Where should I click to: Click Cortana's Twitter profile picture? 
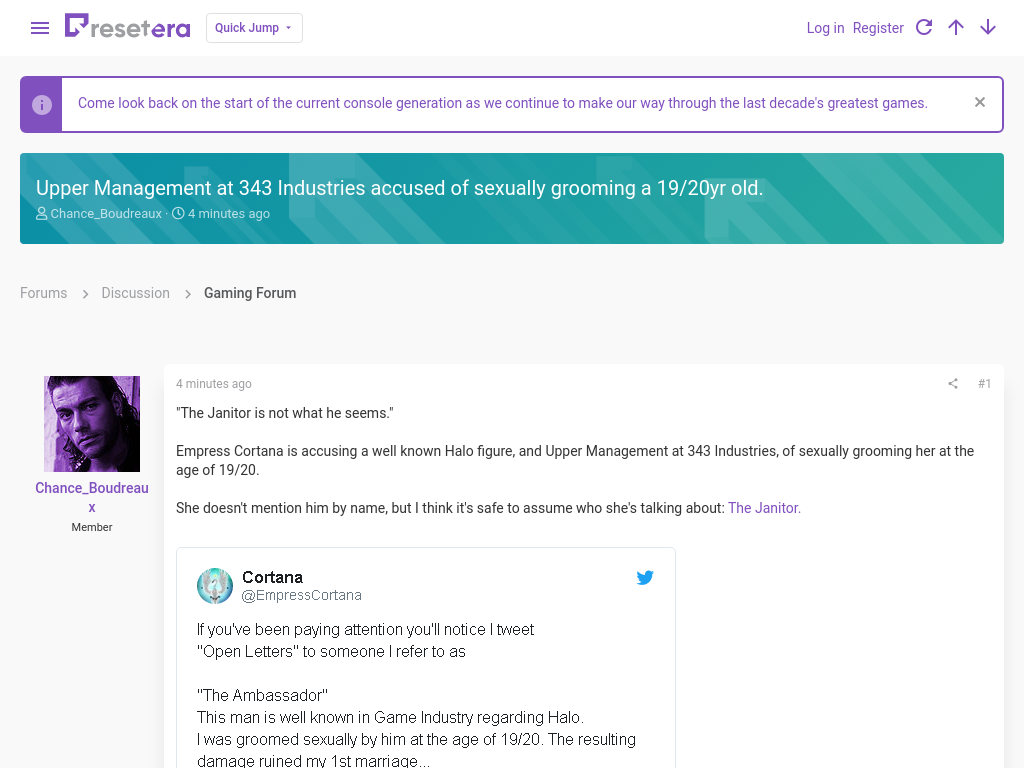point(215,586)
